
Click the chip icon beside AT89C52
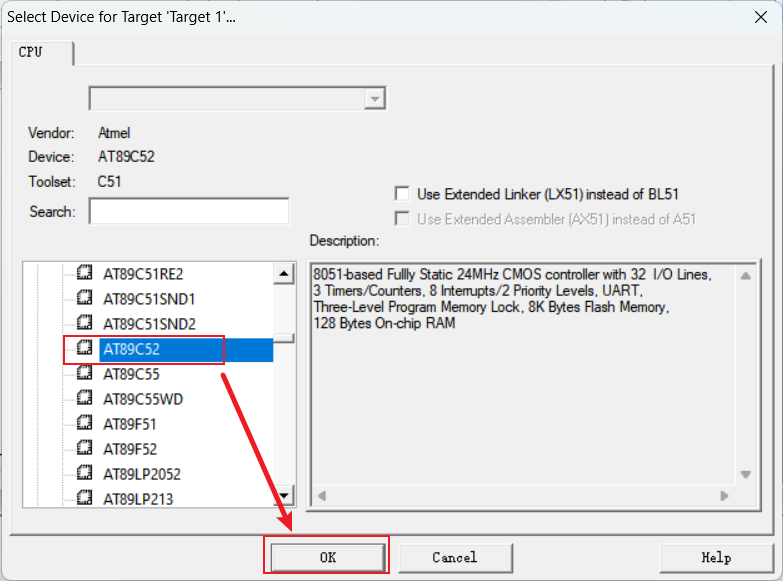tap(84, 348)
